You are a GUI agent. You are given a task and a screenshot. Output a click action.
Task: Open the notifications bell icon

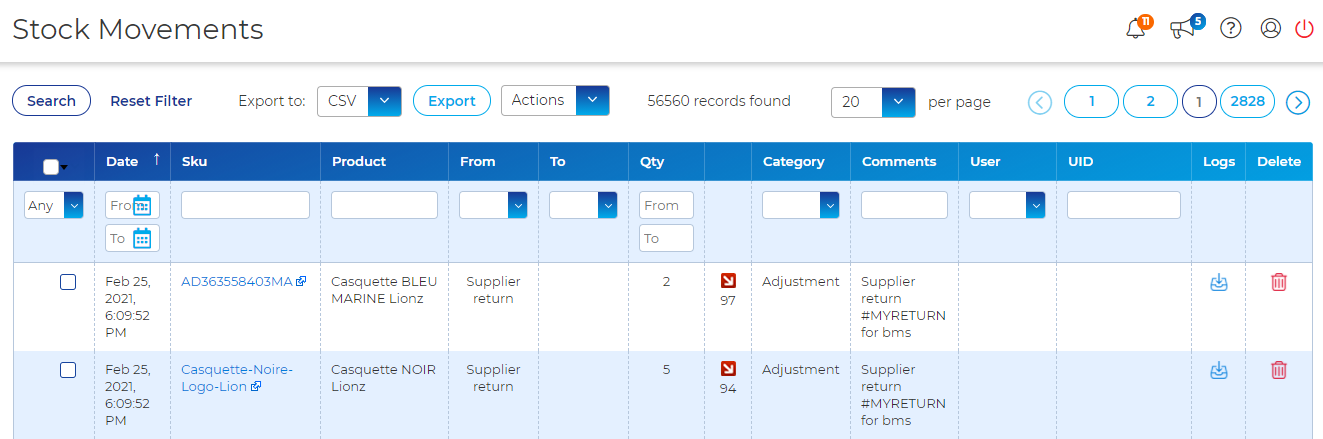[1135, 29]
